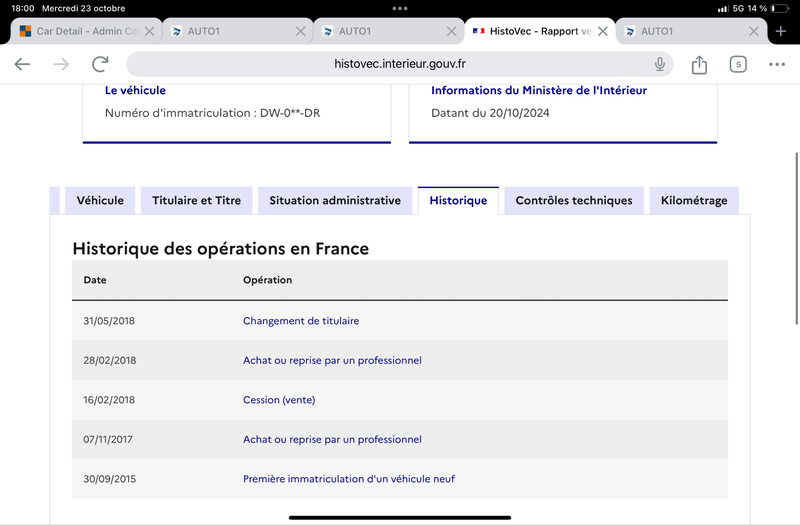Screen dimensions: 800x525
Task: Open the share sheet icon
Action: pyautogui.click(x=699, y=64)
